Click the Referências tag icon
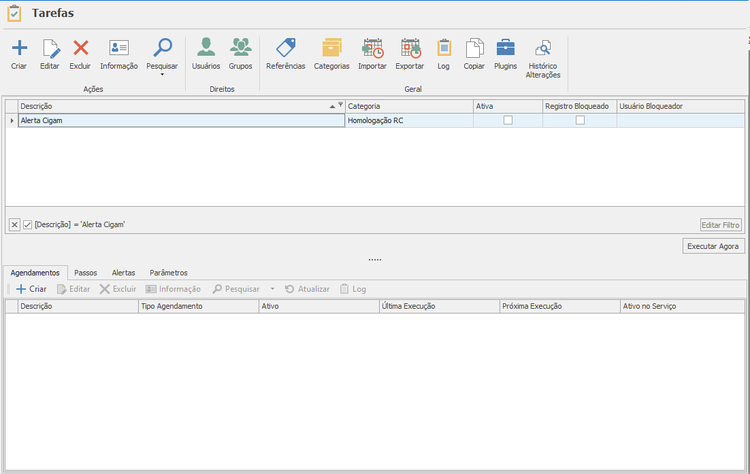The width and height of the screenshot is (750, 474). click(286, 48)
